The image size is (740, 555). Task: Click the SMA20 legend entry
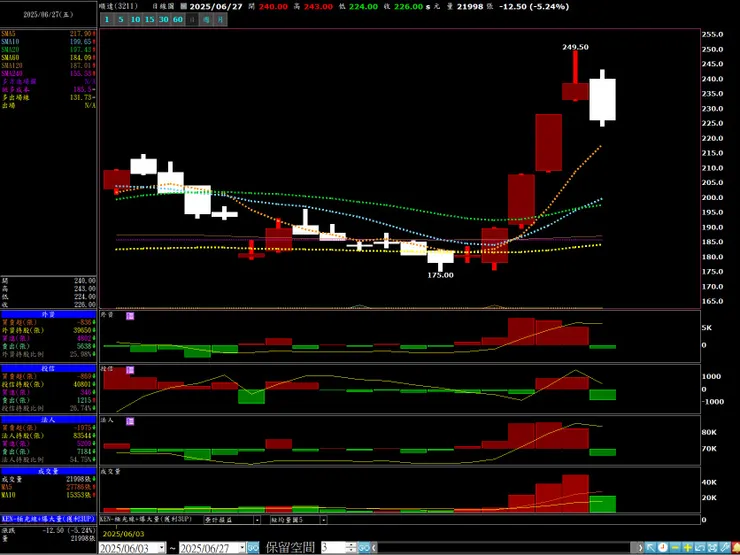coord(49,50)
